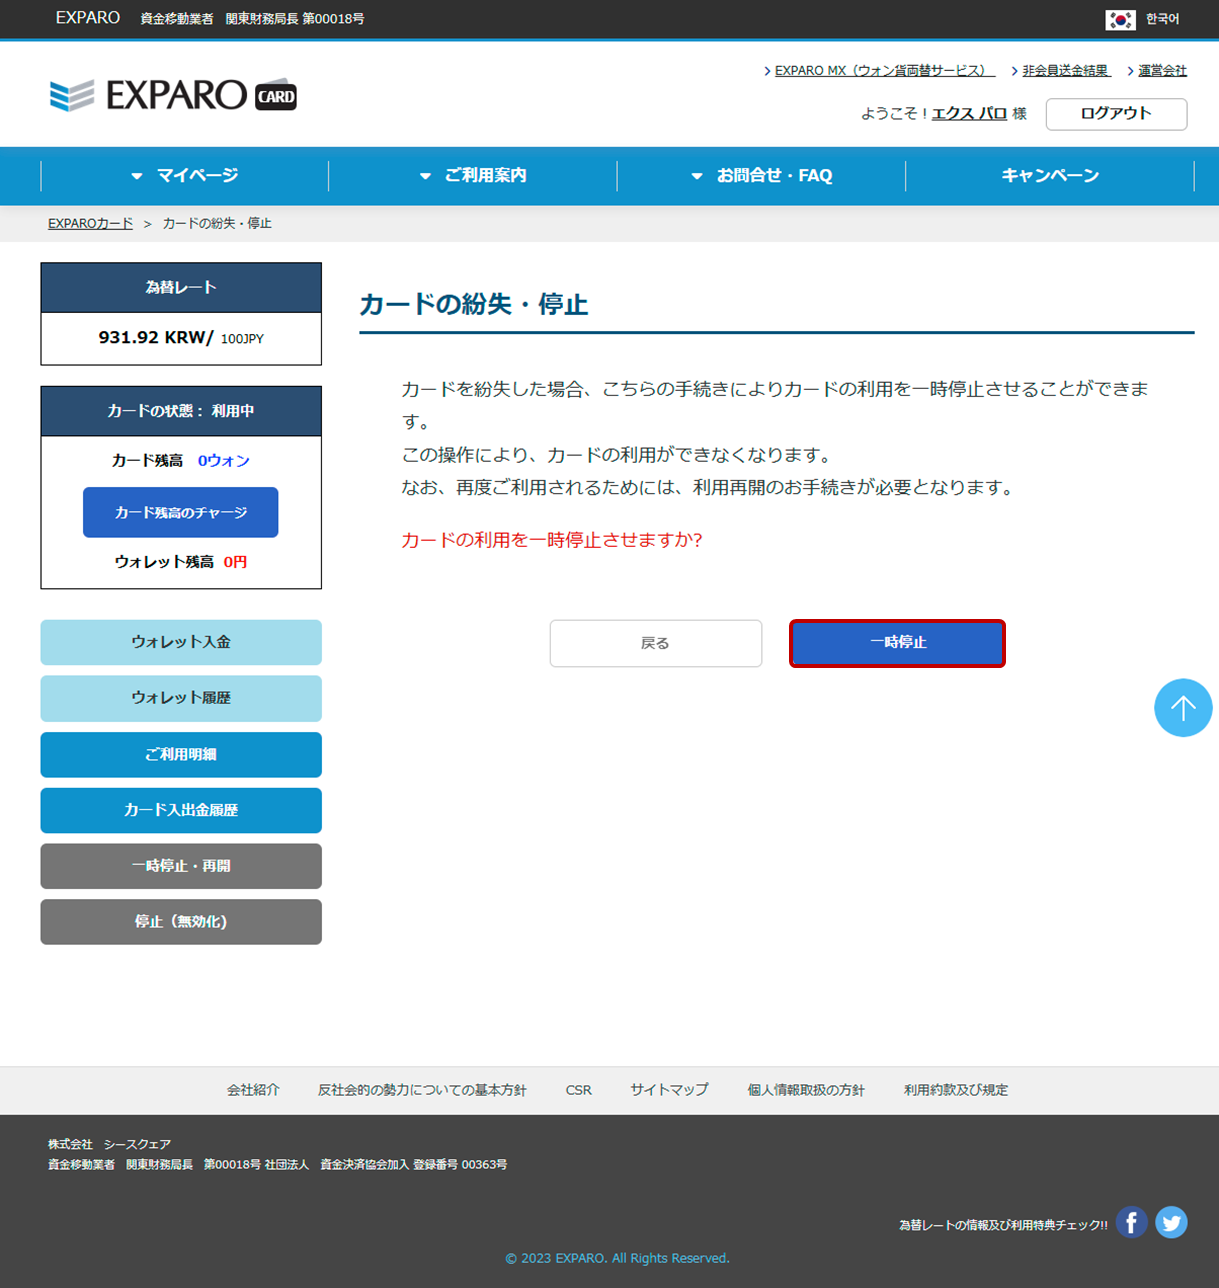Open ウォレット履歴 in the sidebar

[x=181, y=698]
